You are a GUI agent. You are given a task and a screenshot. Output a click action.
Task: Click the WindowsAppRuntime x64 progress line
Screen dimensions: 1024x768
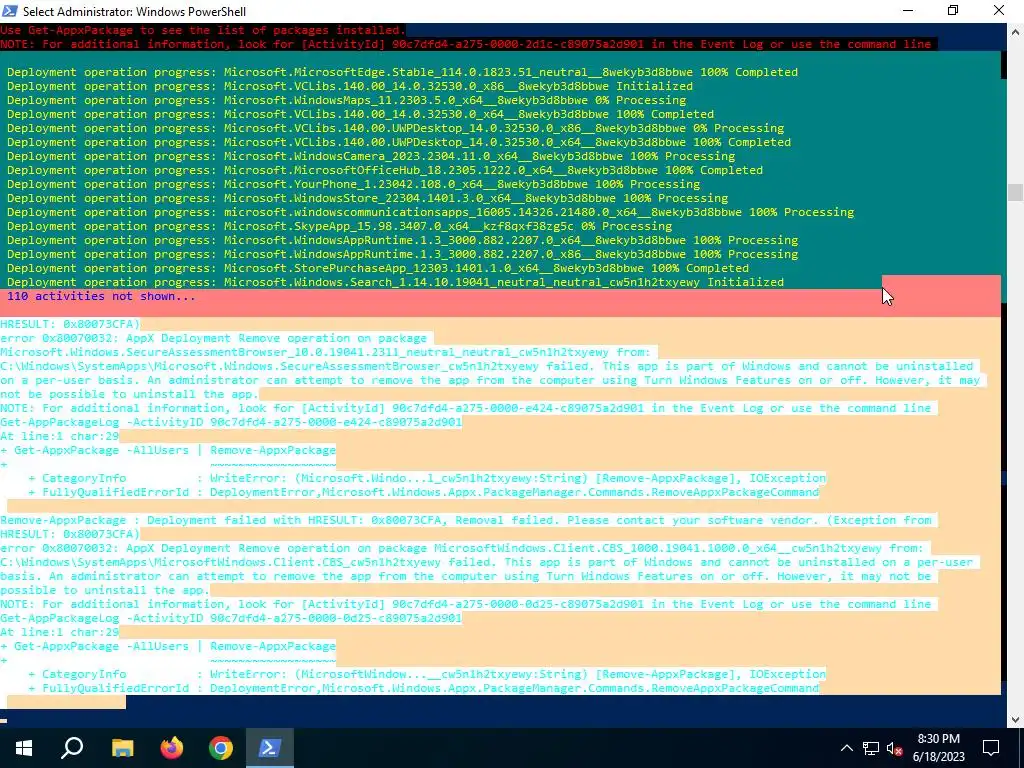pyautogui.click(x=402, y=240)
